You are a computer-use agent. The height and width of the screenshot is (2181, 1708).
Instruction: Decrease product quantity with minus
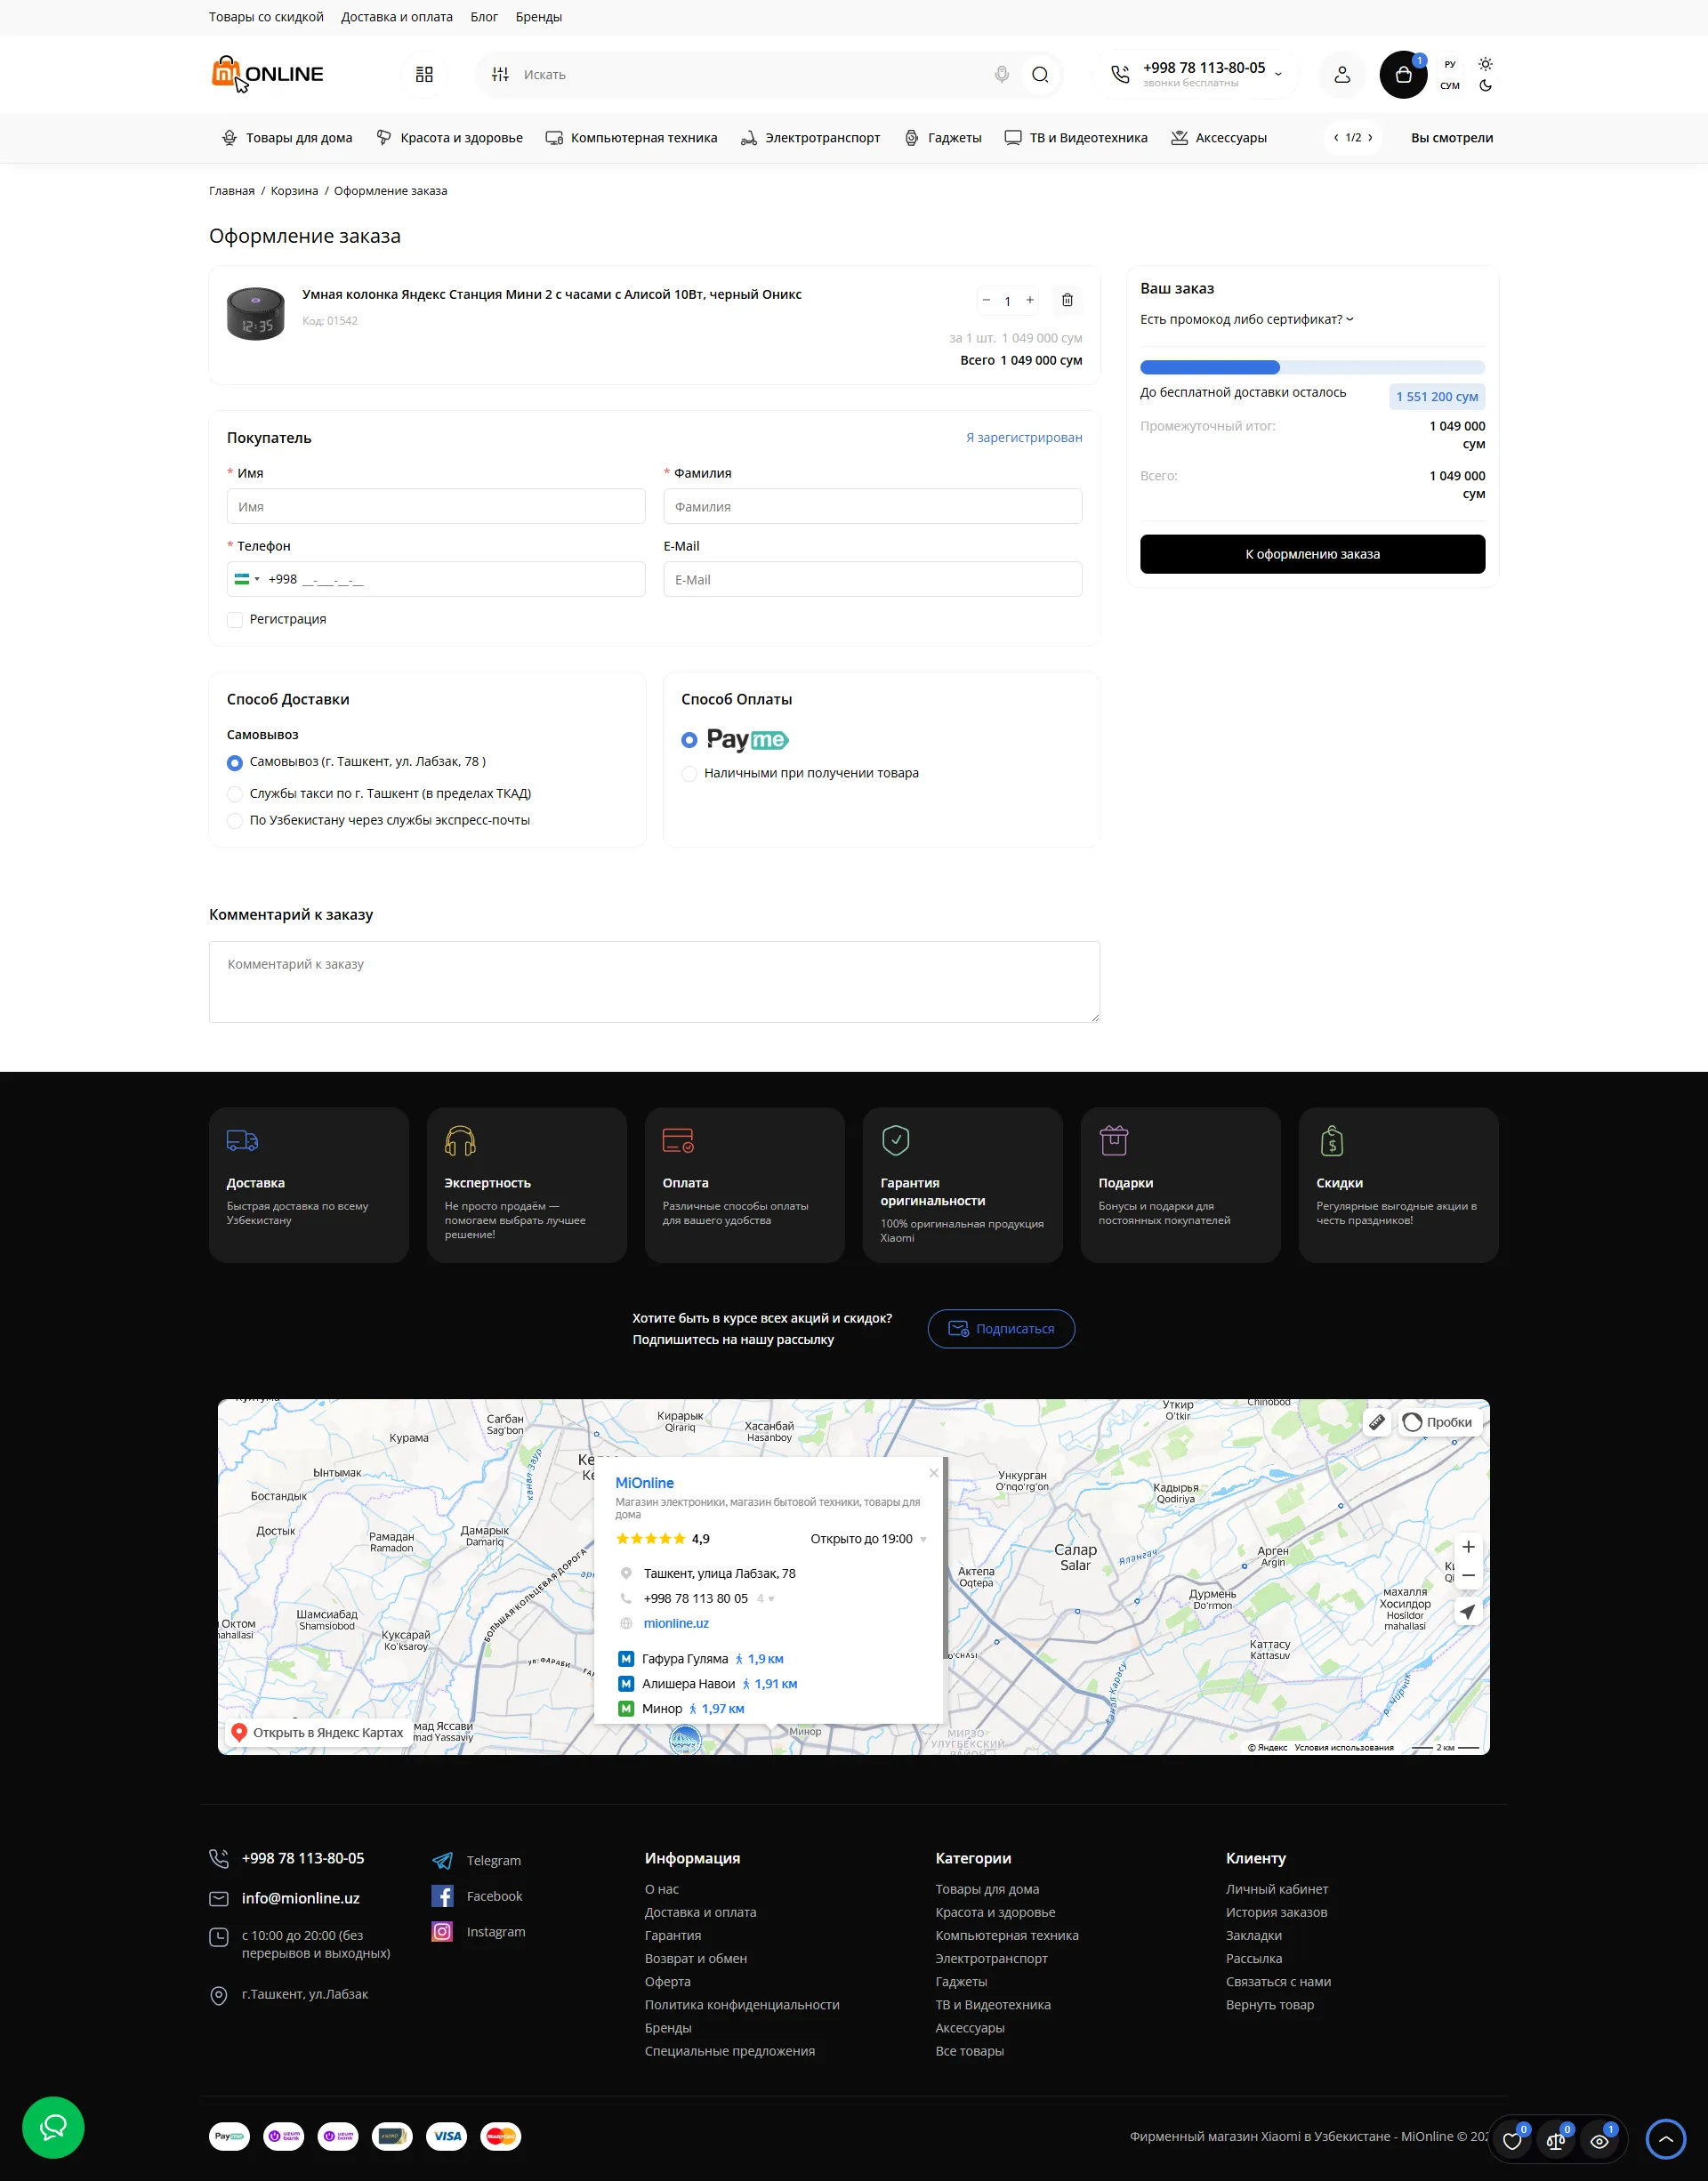[986, 300]
